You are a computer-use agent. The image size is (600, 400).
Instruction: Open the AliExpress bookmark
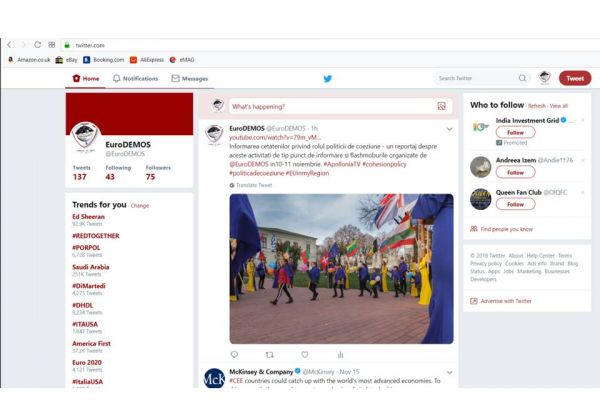[x=147, y=60]
